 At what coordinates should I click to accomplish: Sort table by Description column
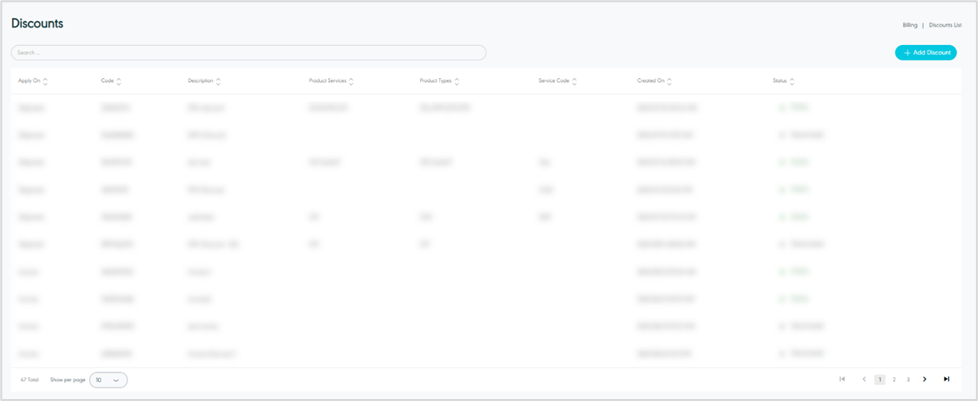218,81
